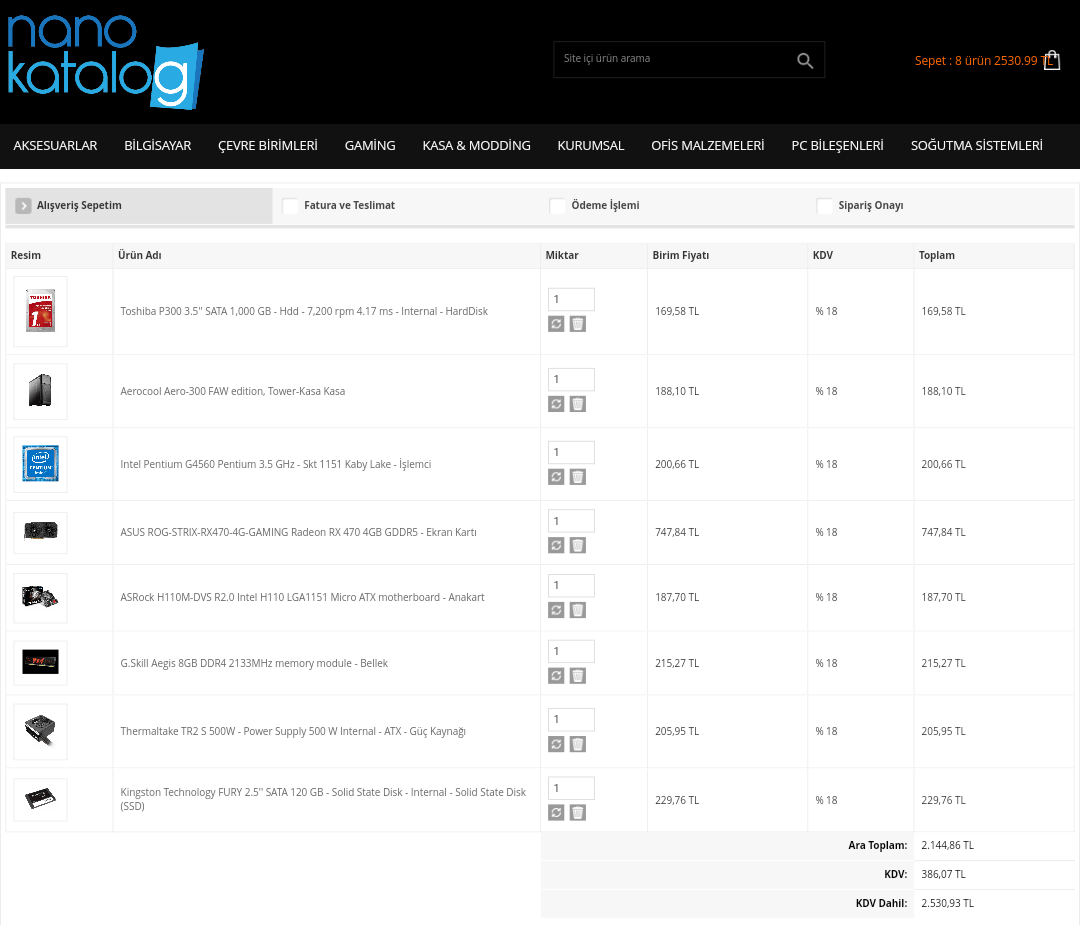The height and width of the screenshot is (925, 1080).
Task: Click the Kingston SSD thumbnail
Action: point(41,800)
